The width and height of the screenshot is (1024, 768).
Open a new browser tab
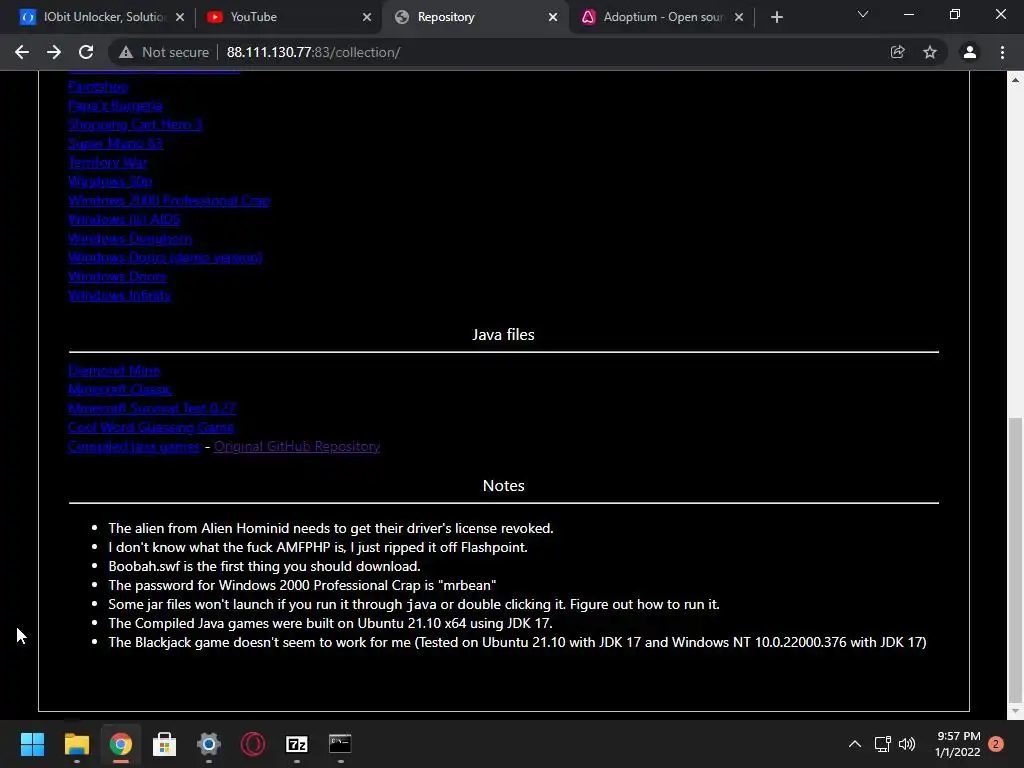pyautogui.click(x=776, y=17)
